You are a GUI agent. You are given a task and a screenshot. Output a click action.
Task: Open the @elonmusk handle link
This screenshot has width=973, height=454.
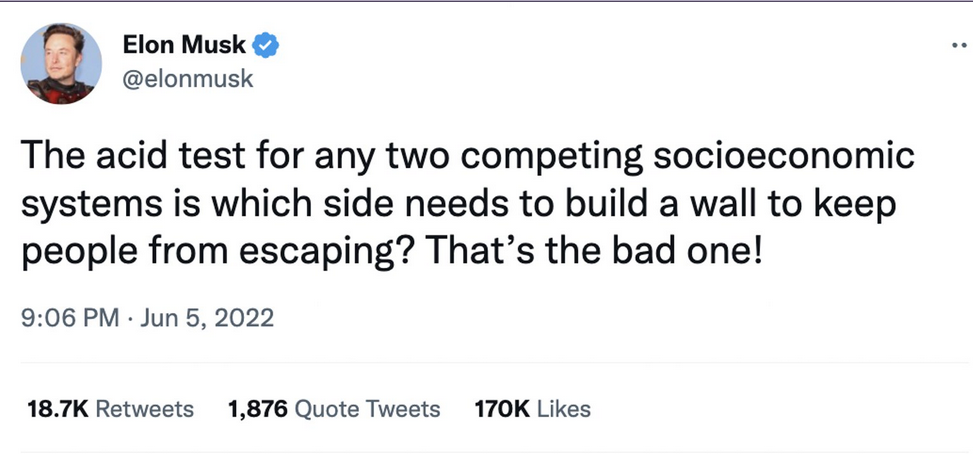[x=187, y=79]
